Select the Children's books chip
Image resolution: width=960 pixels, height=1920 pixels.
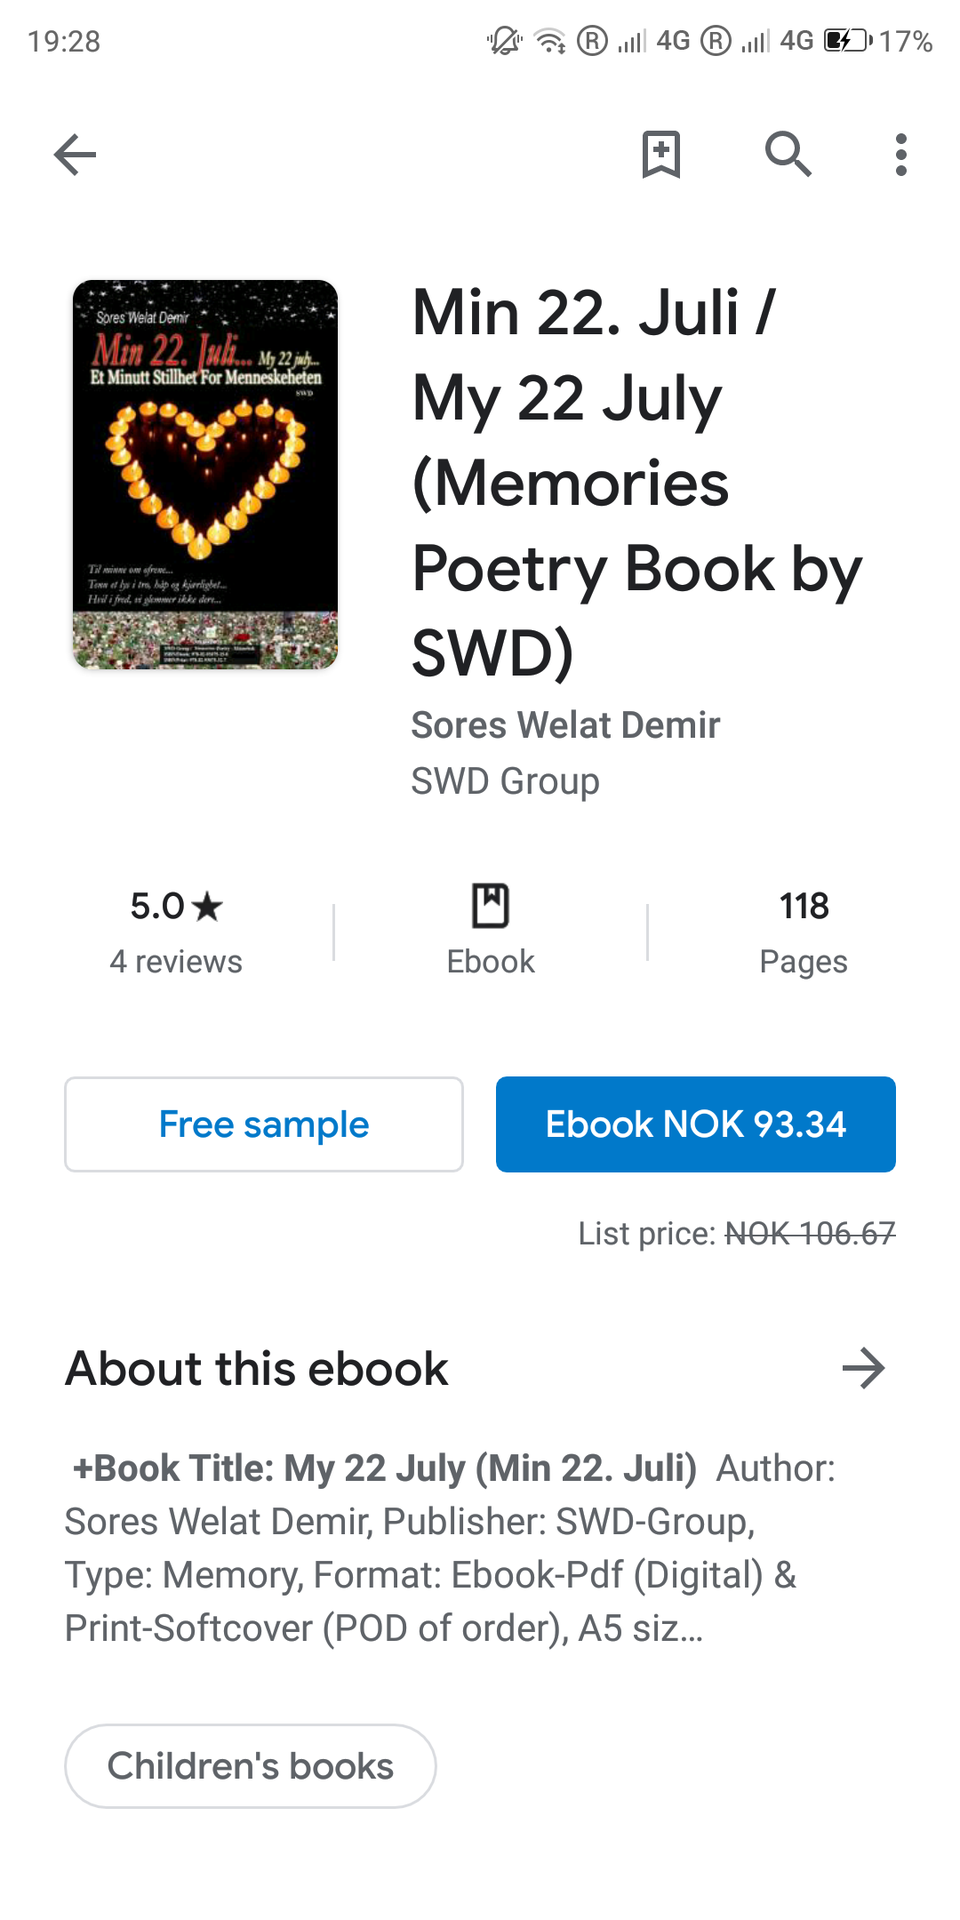coord(251,1766)
